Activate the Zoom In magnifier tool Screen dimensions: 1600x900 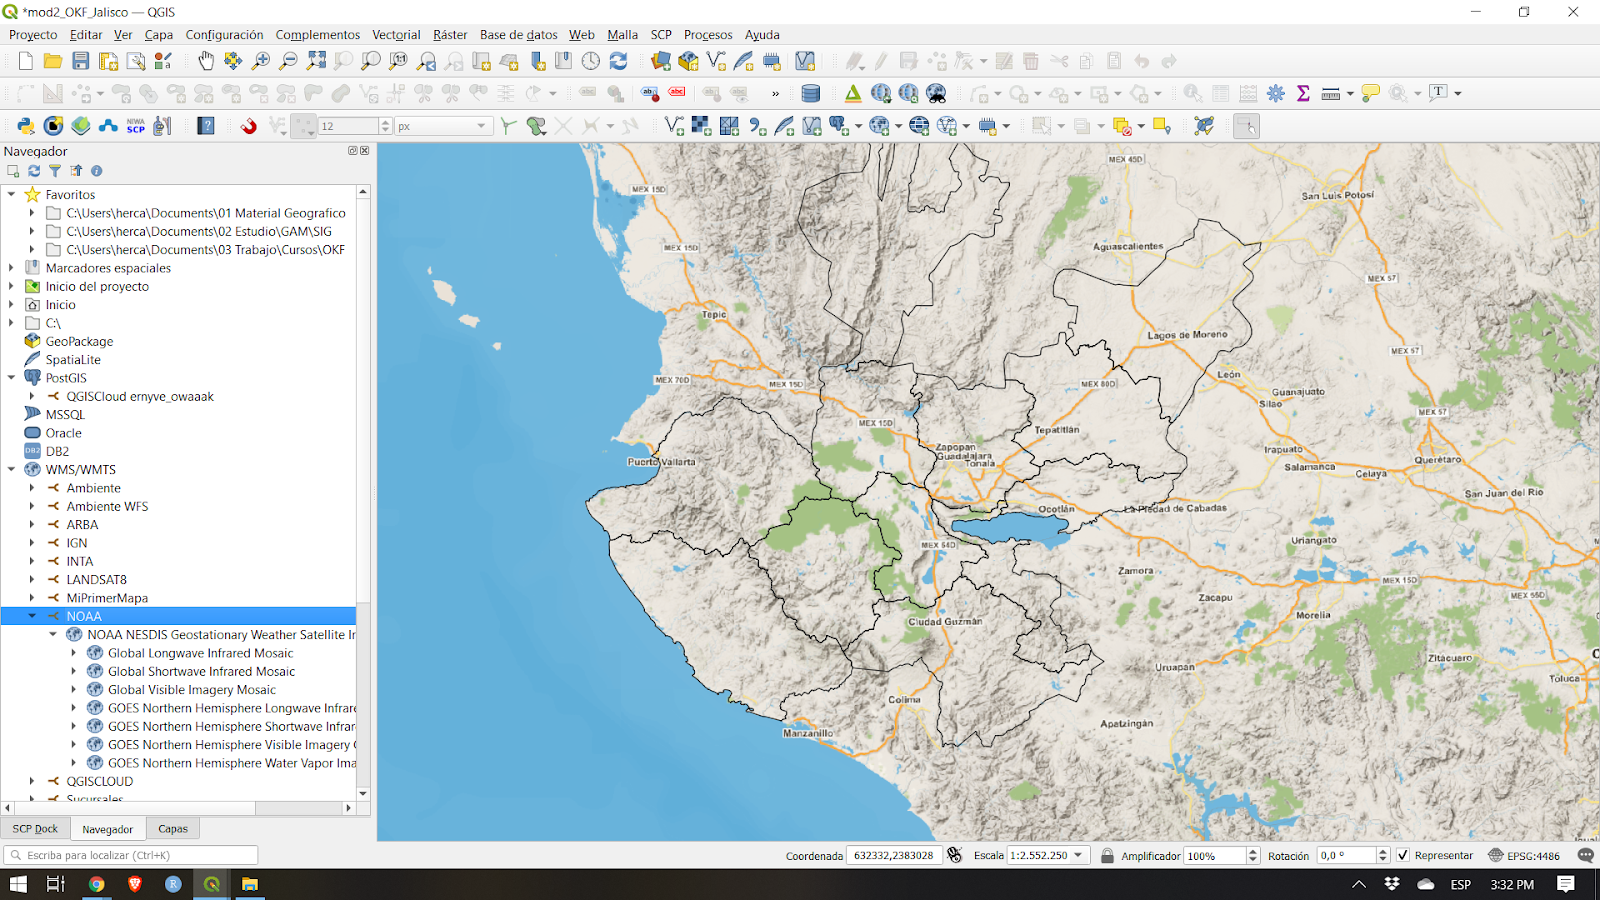261,61
